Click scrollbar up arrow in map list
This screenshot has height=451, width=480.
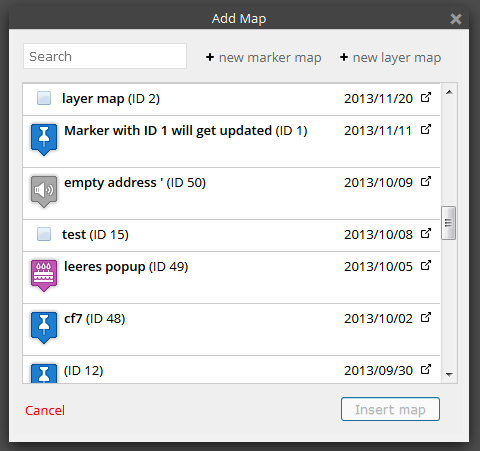[x=449, y=92]
